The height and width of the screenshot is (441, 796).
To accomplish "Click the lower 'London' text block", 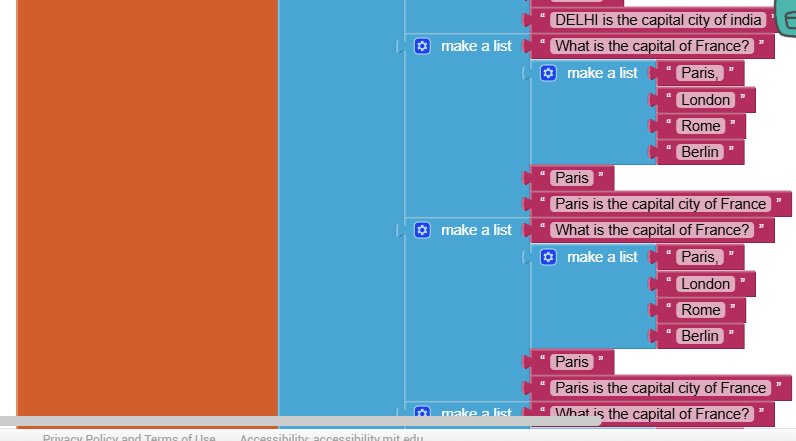I will coord(705,284).
